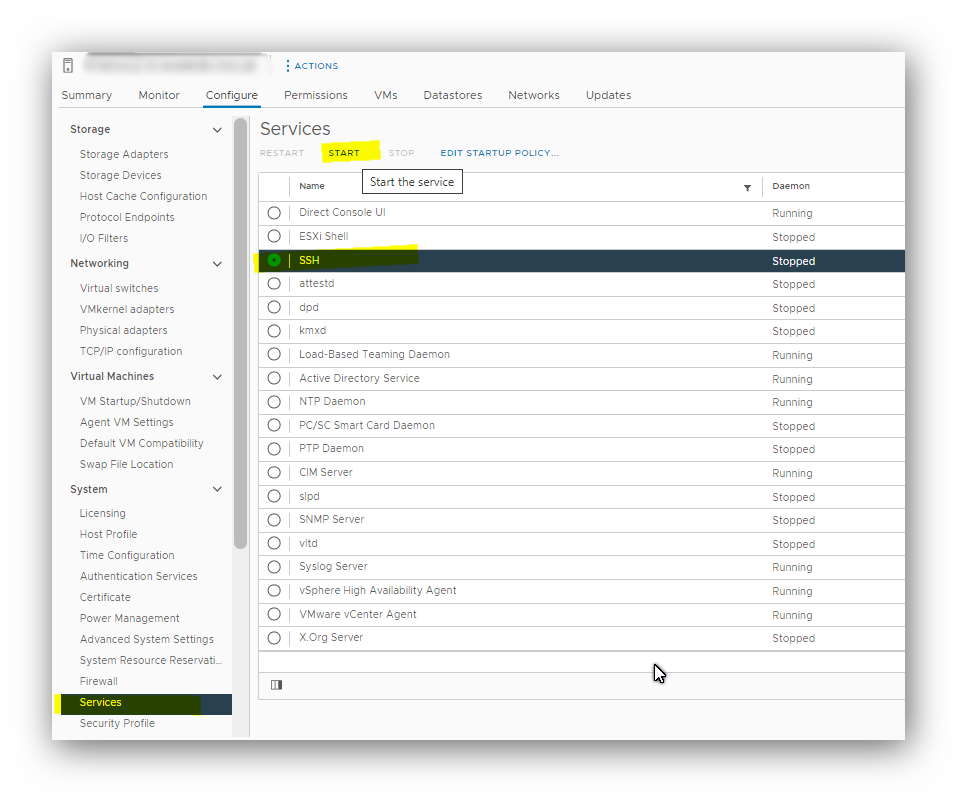Collapse the Virtual Machines section
Image resolution: width=957 pixels, height=792 pixels.
(x=217, y=376)
